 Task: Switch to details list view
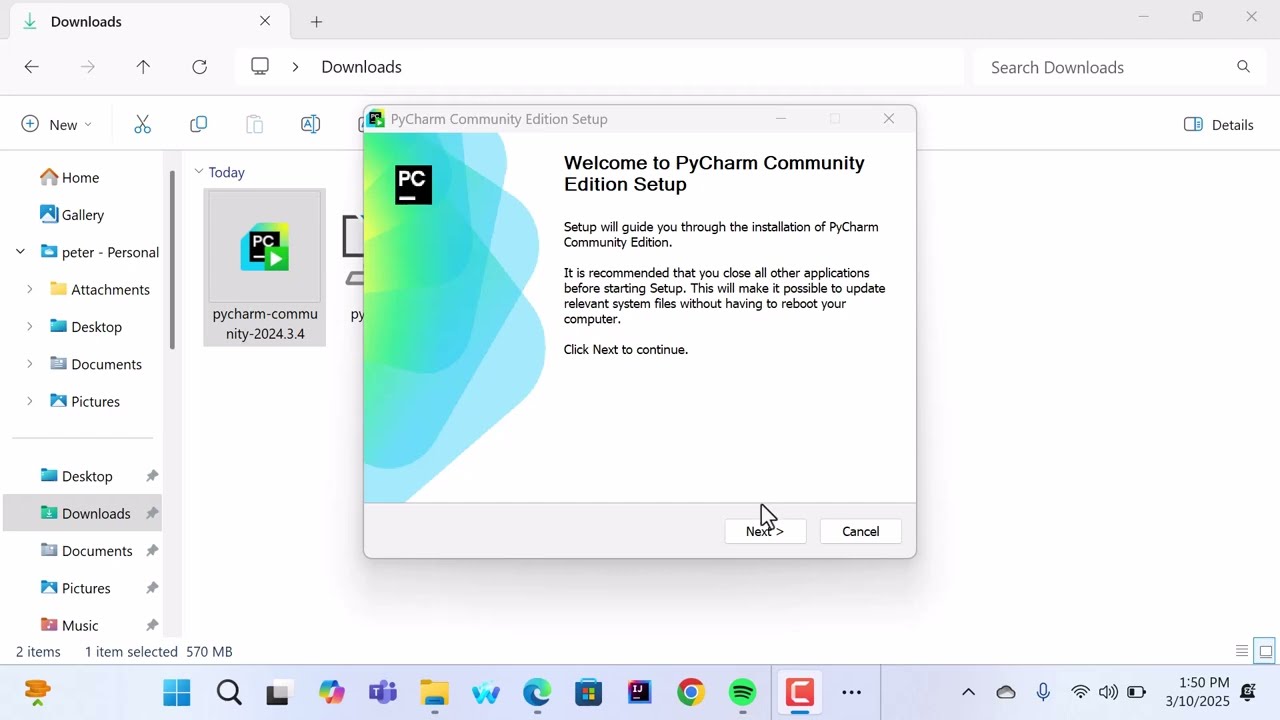1242,651
